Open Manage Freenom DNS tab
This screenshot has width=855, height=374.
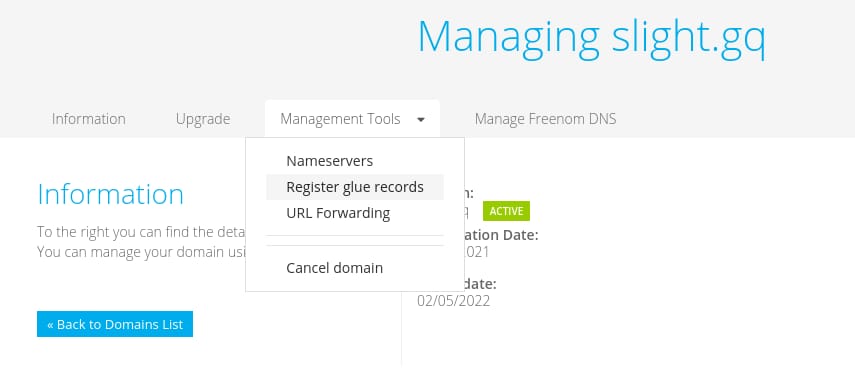(545, 119)
